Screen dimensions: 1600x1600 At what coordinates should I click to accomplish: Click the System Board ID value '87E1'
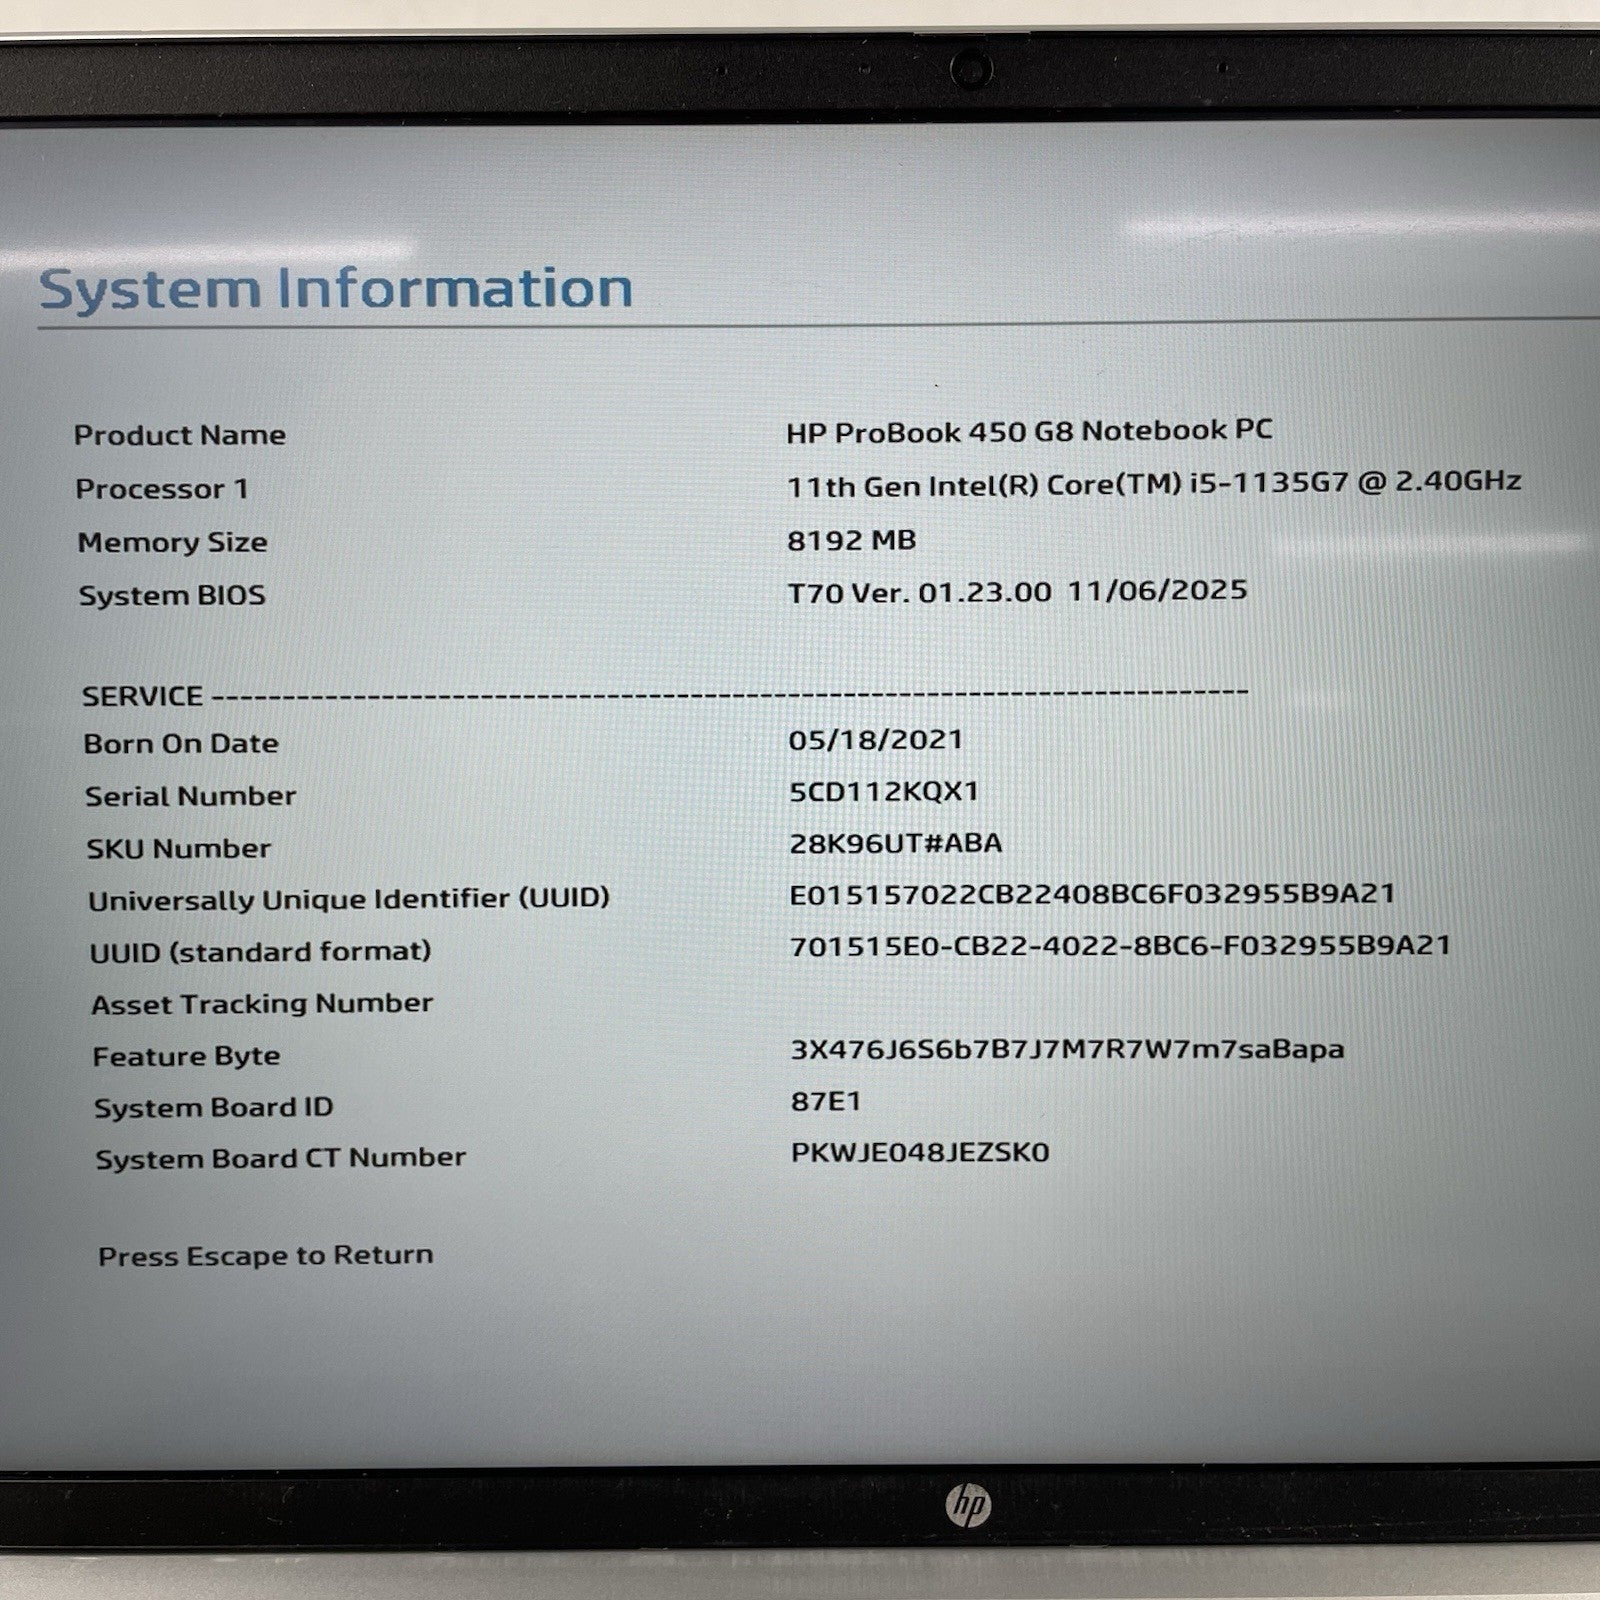click(x=826, y=1101)
